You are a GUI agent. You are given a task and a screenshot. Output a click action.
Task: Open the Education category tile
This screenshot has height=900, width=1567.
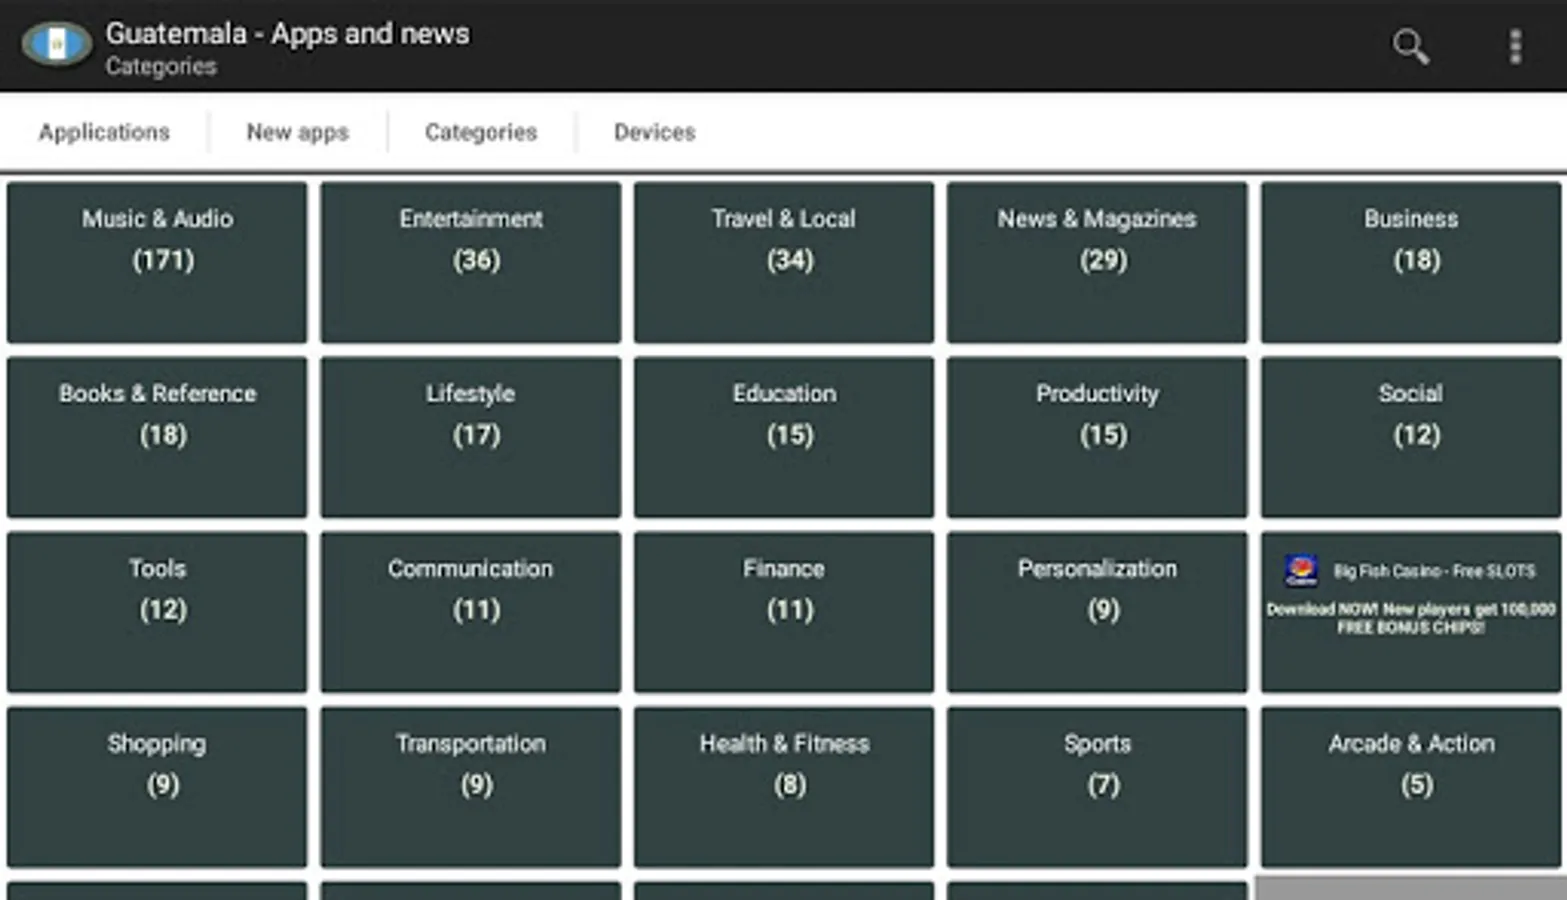tap(784, 437)
